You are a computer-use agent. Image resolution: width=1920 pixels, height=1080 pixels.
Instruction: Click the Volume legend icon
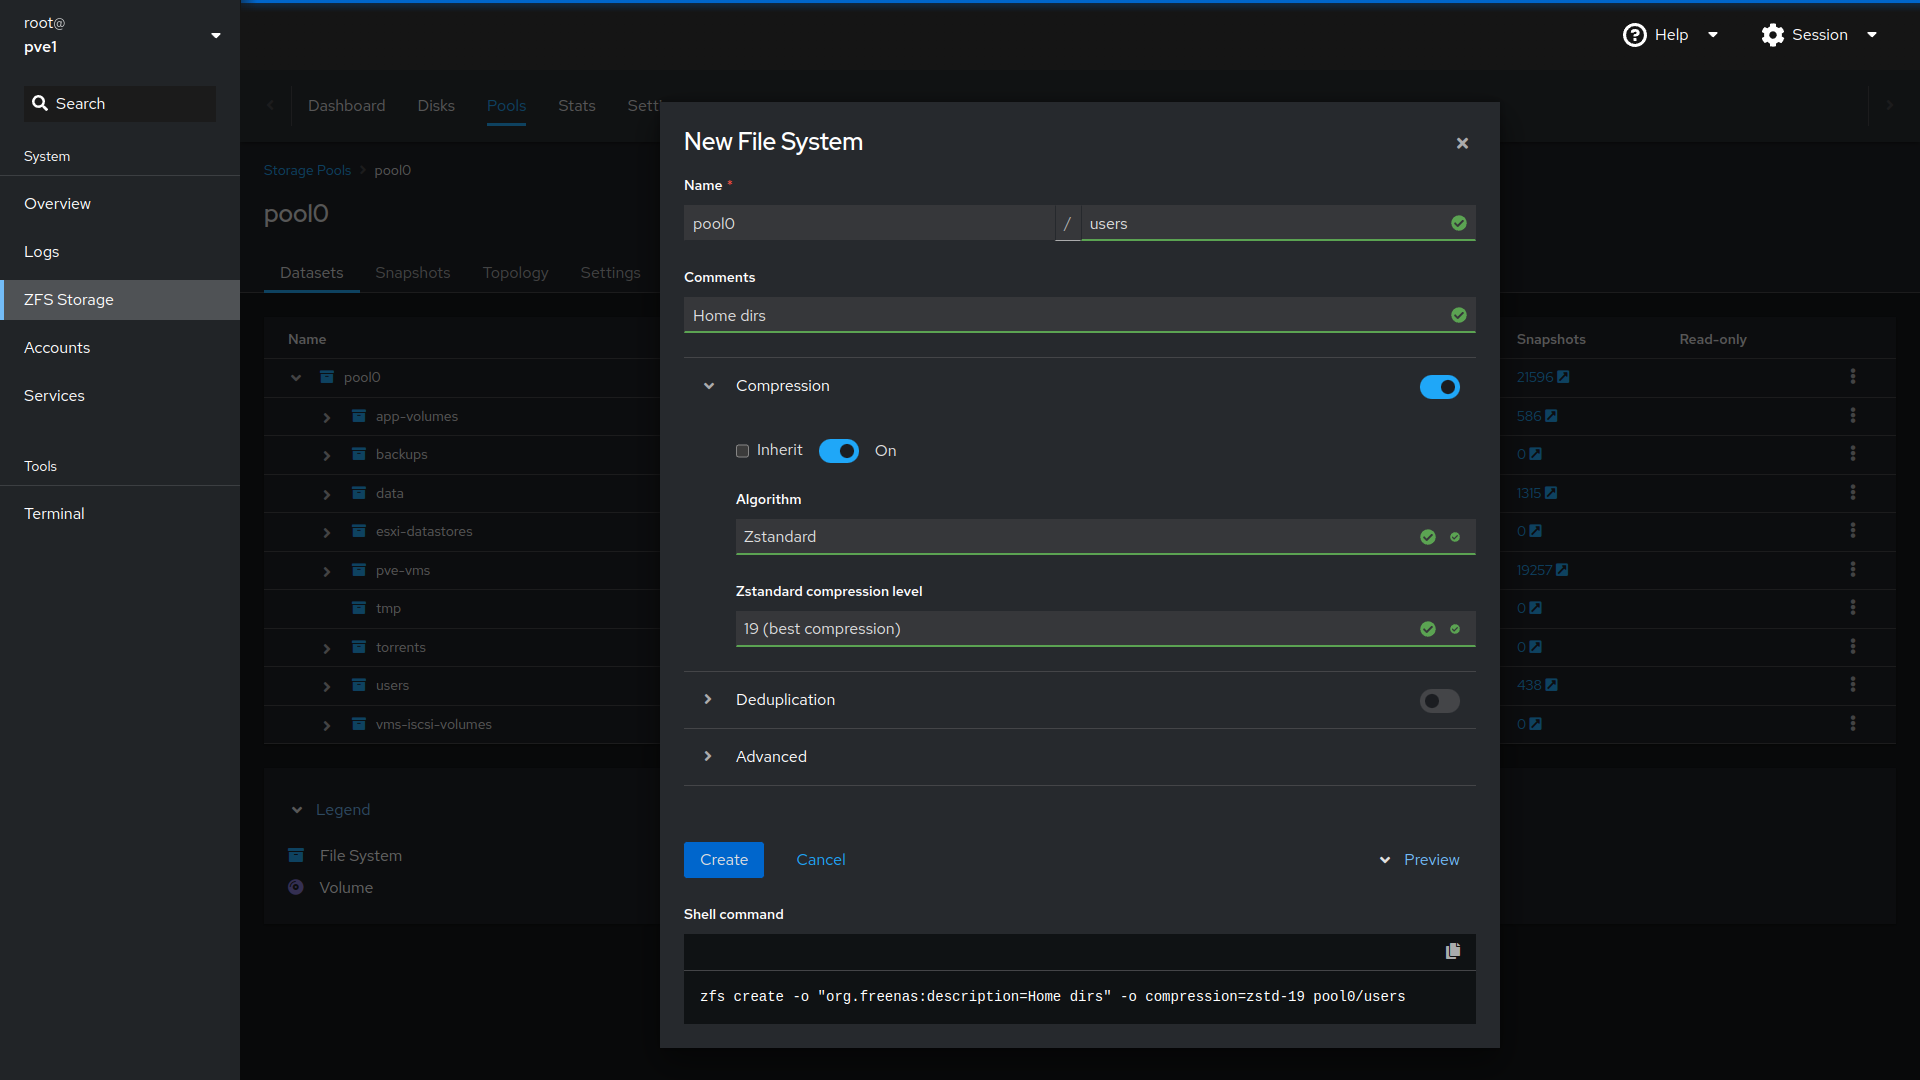pyautogui.click(x=296, y=887)
